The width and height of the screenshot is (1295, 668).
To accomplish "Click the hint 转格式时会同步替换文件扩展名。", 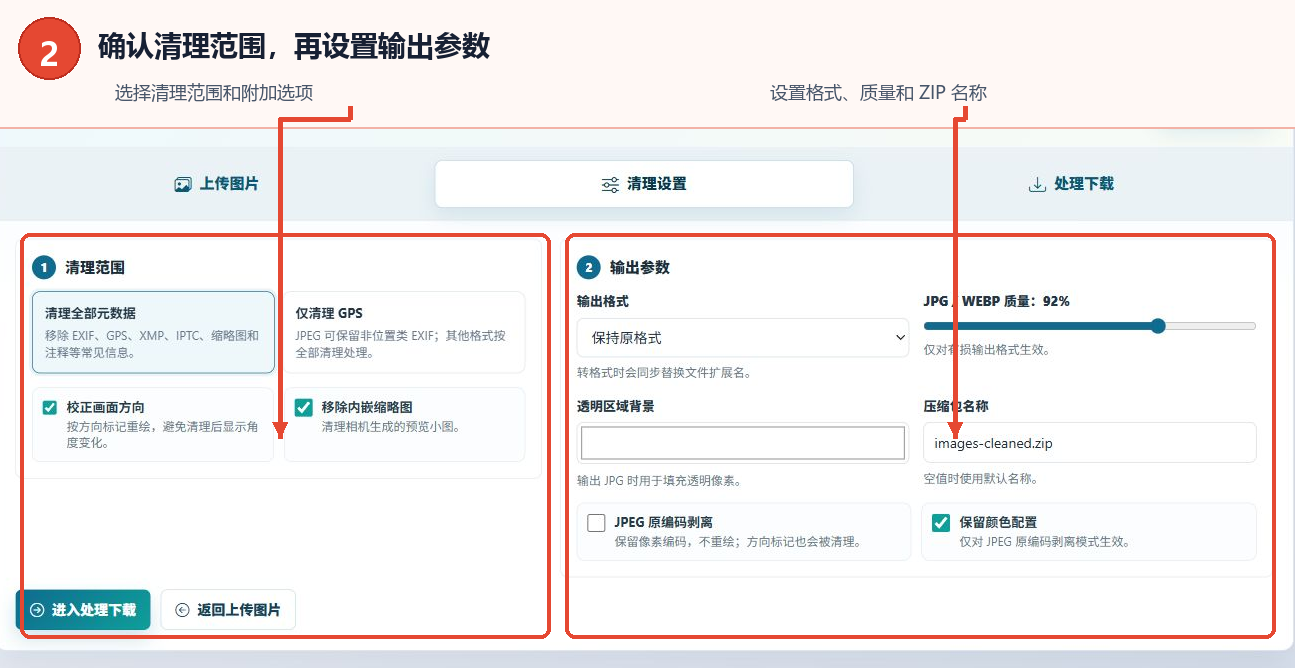I will (664, 373).
